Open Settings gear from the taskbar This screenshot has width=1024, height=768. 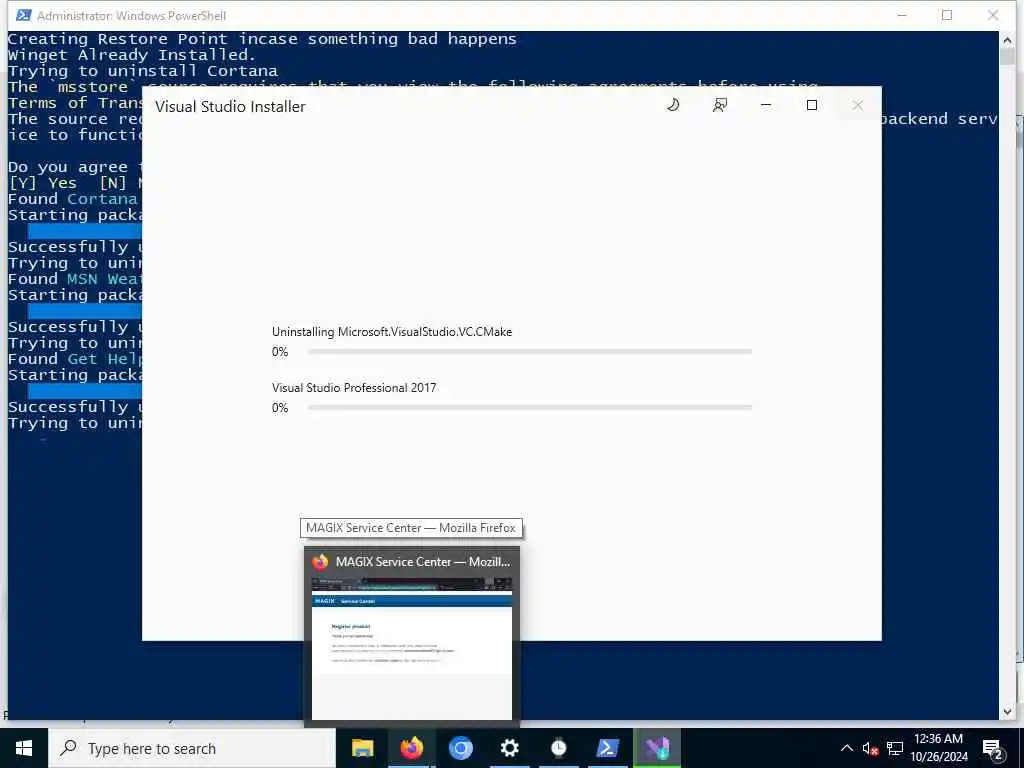coord(509,748)
